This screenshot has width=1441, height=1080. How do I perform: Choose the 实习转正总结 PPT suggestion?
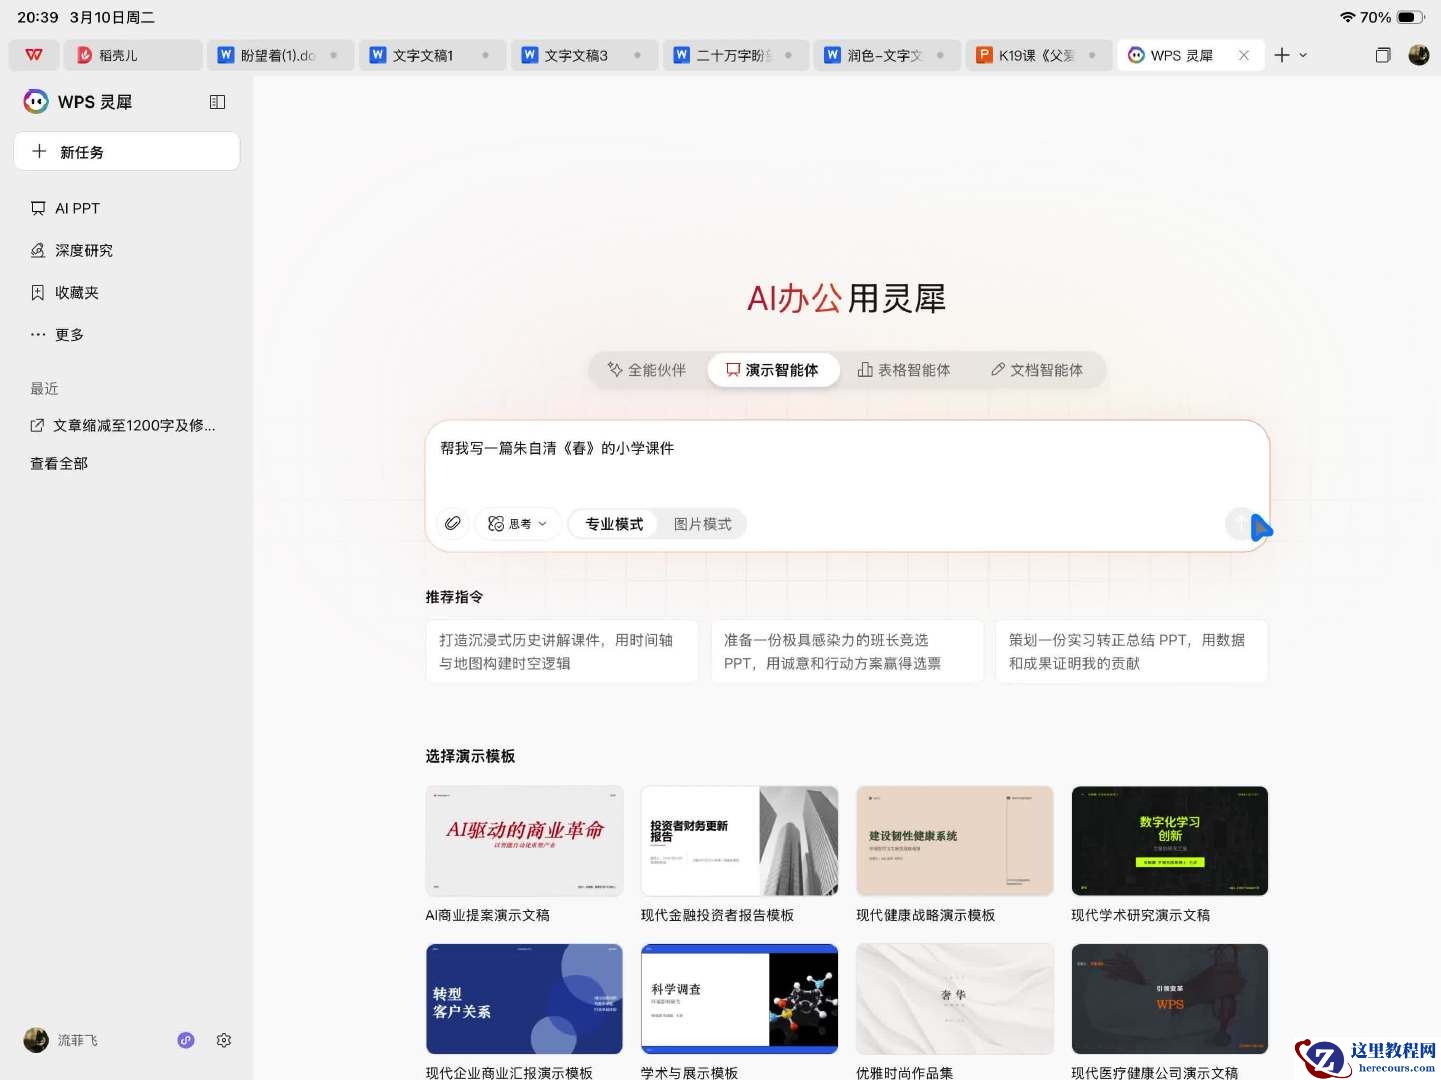[x=1131, y=651]
